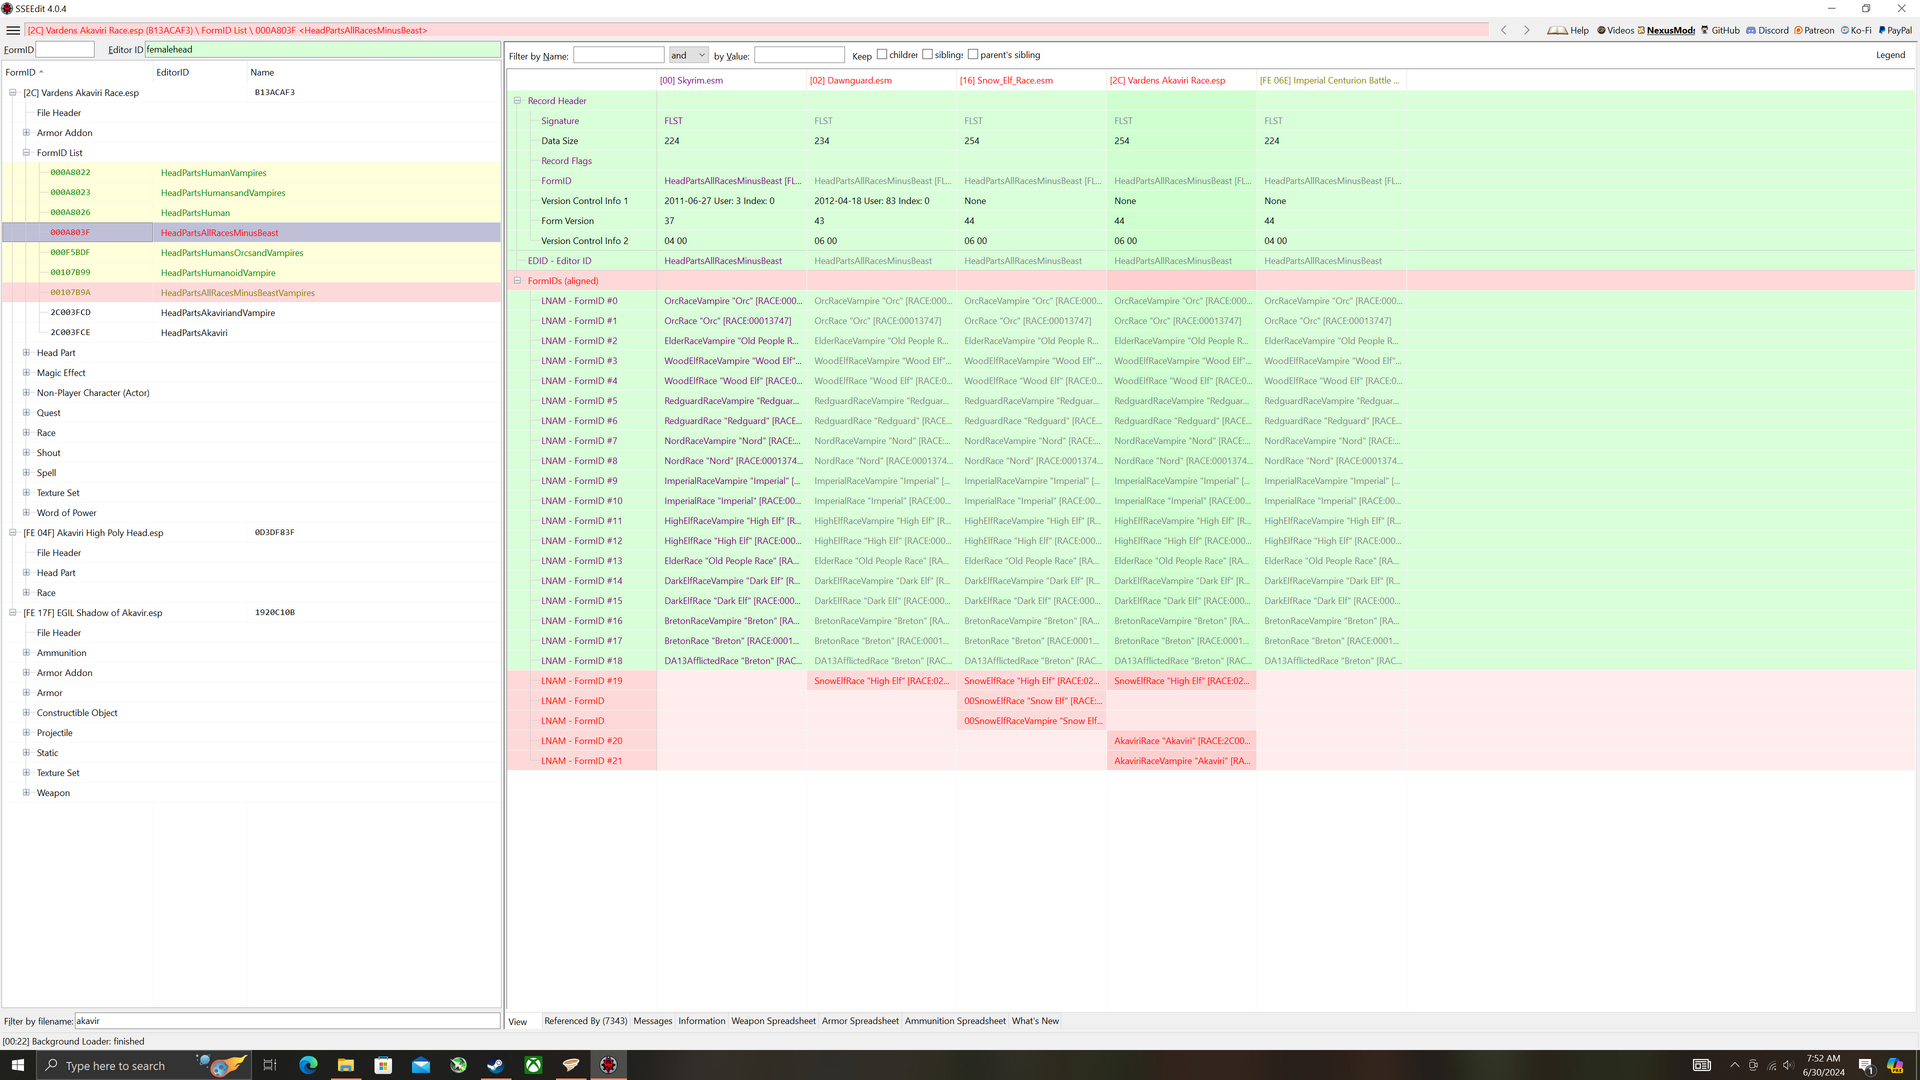Go forward with the right arrow navigation icon
The image size is (1920, 1080).
coord(1527,30)
